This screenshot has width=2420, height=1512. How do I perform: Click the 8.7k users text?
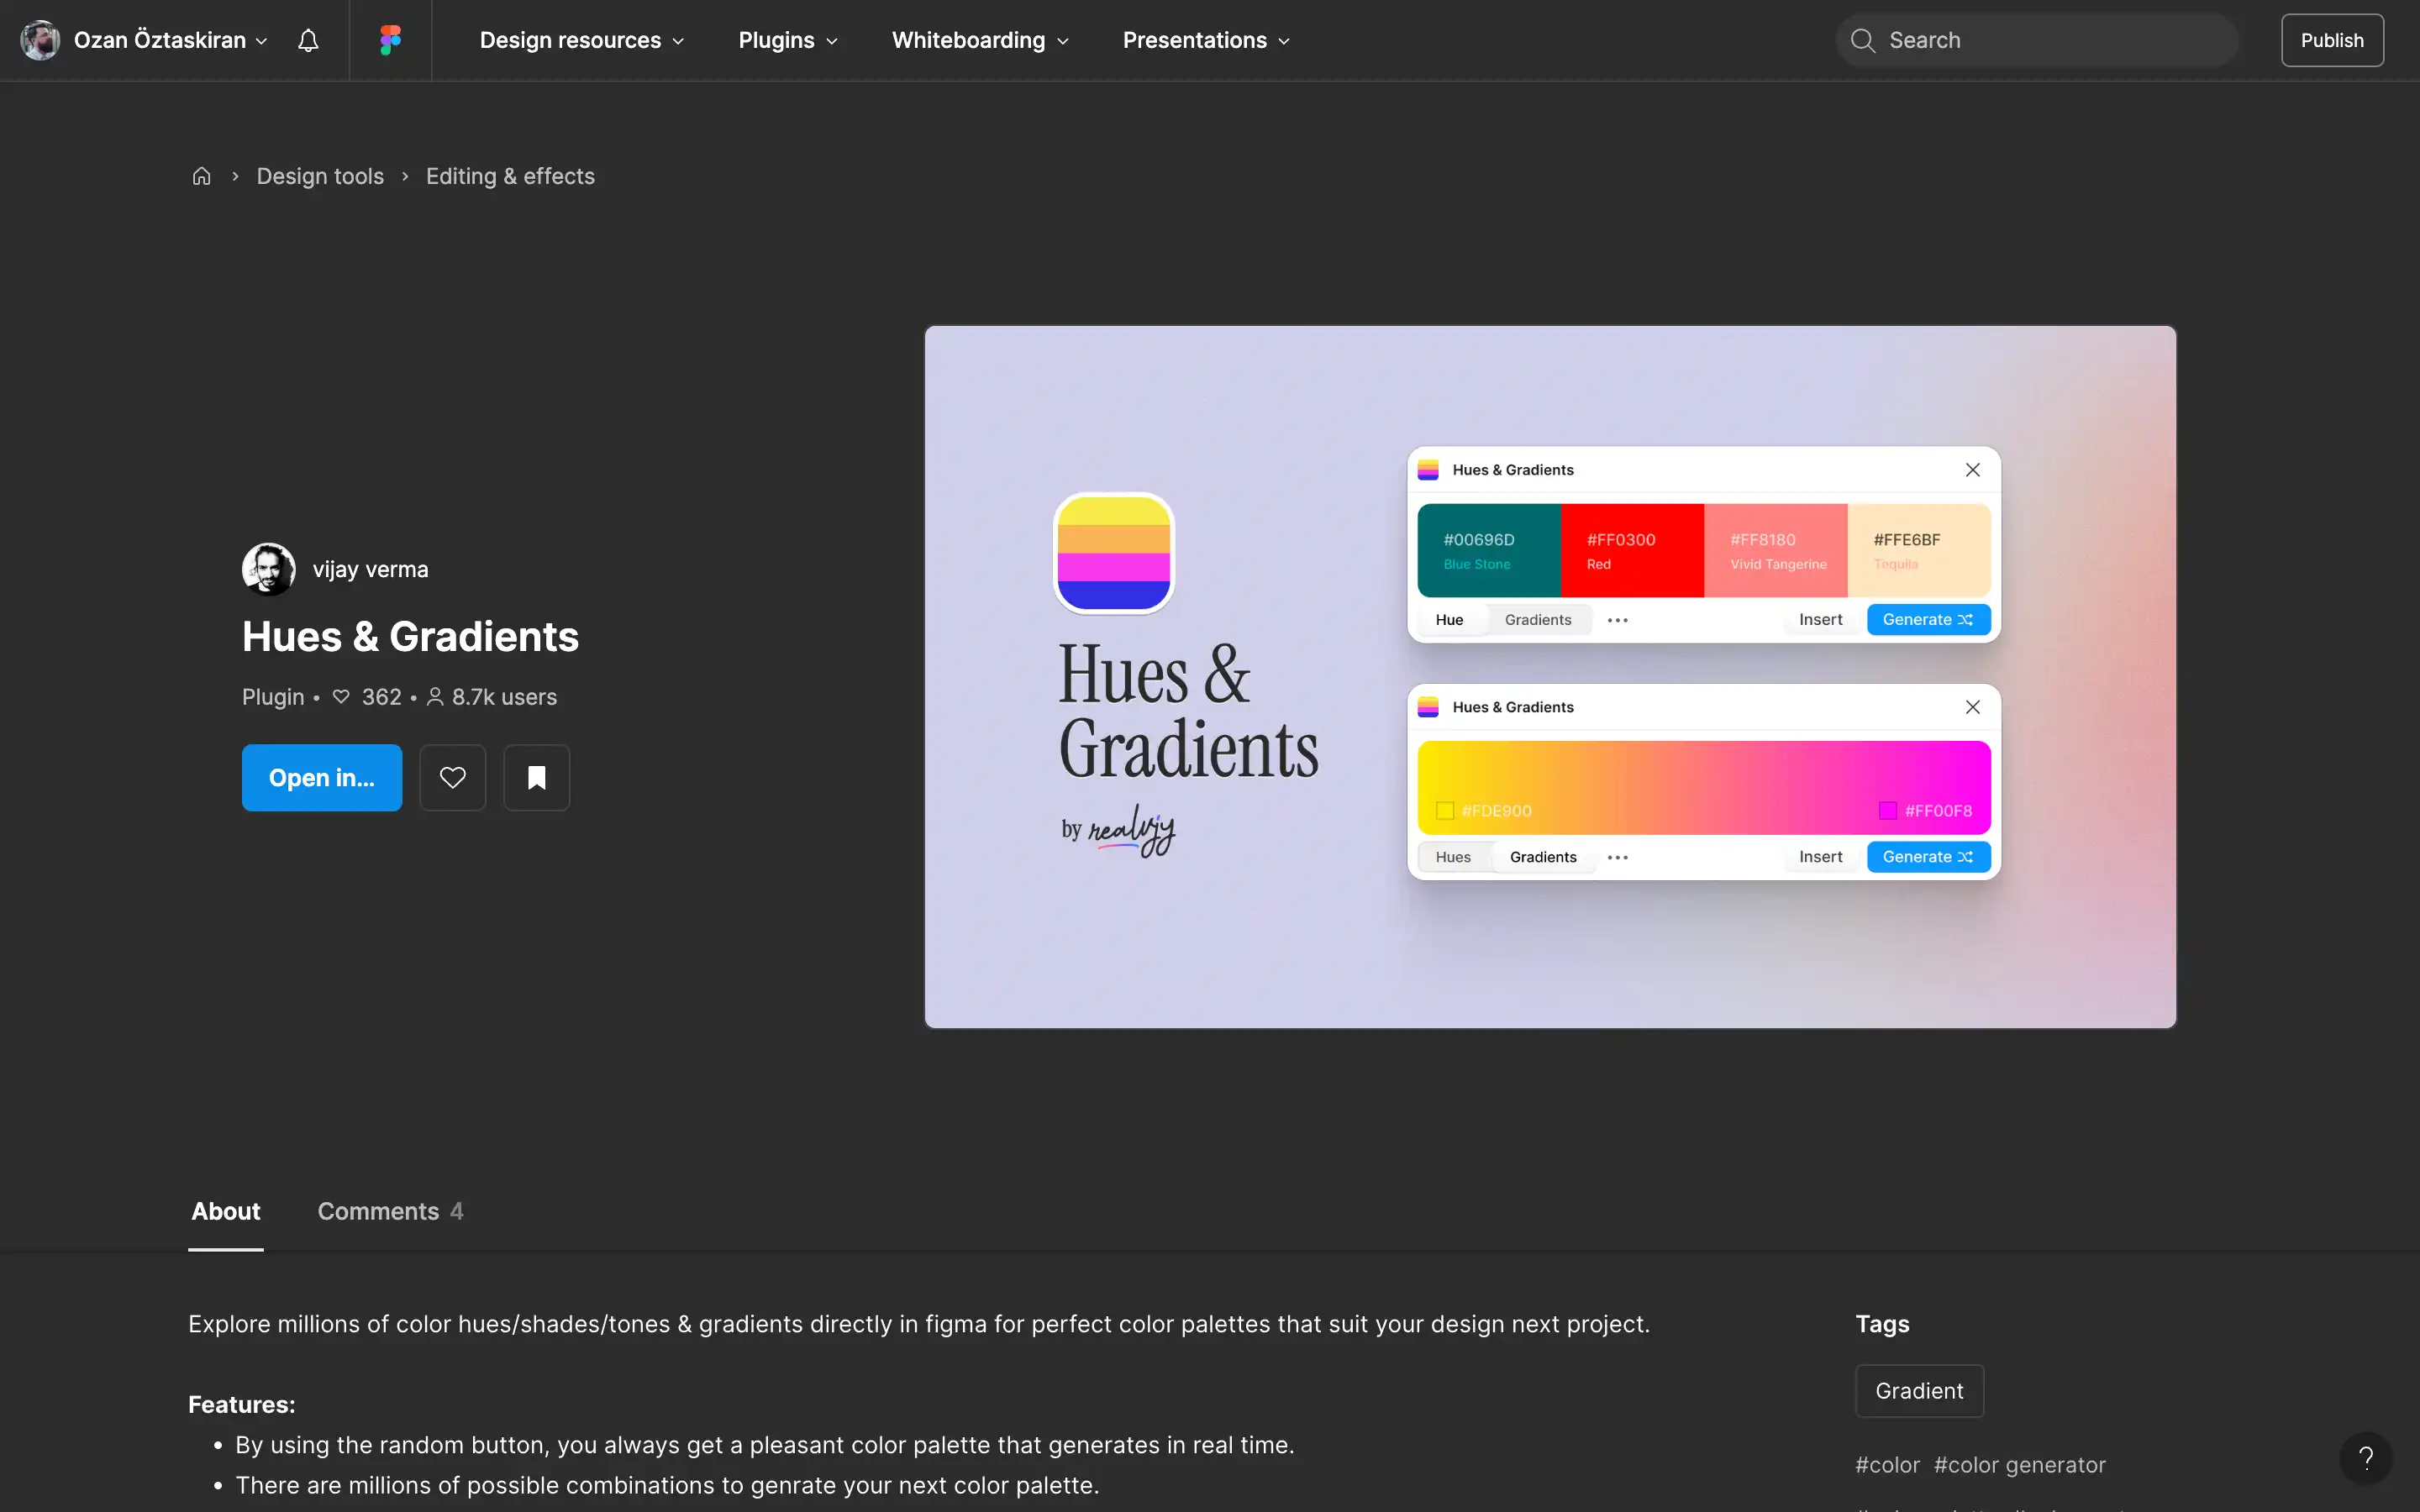click(x=504, y=697)
